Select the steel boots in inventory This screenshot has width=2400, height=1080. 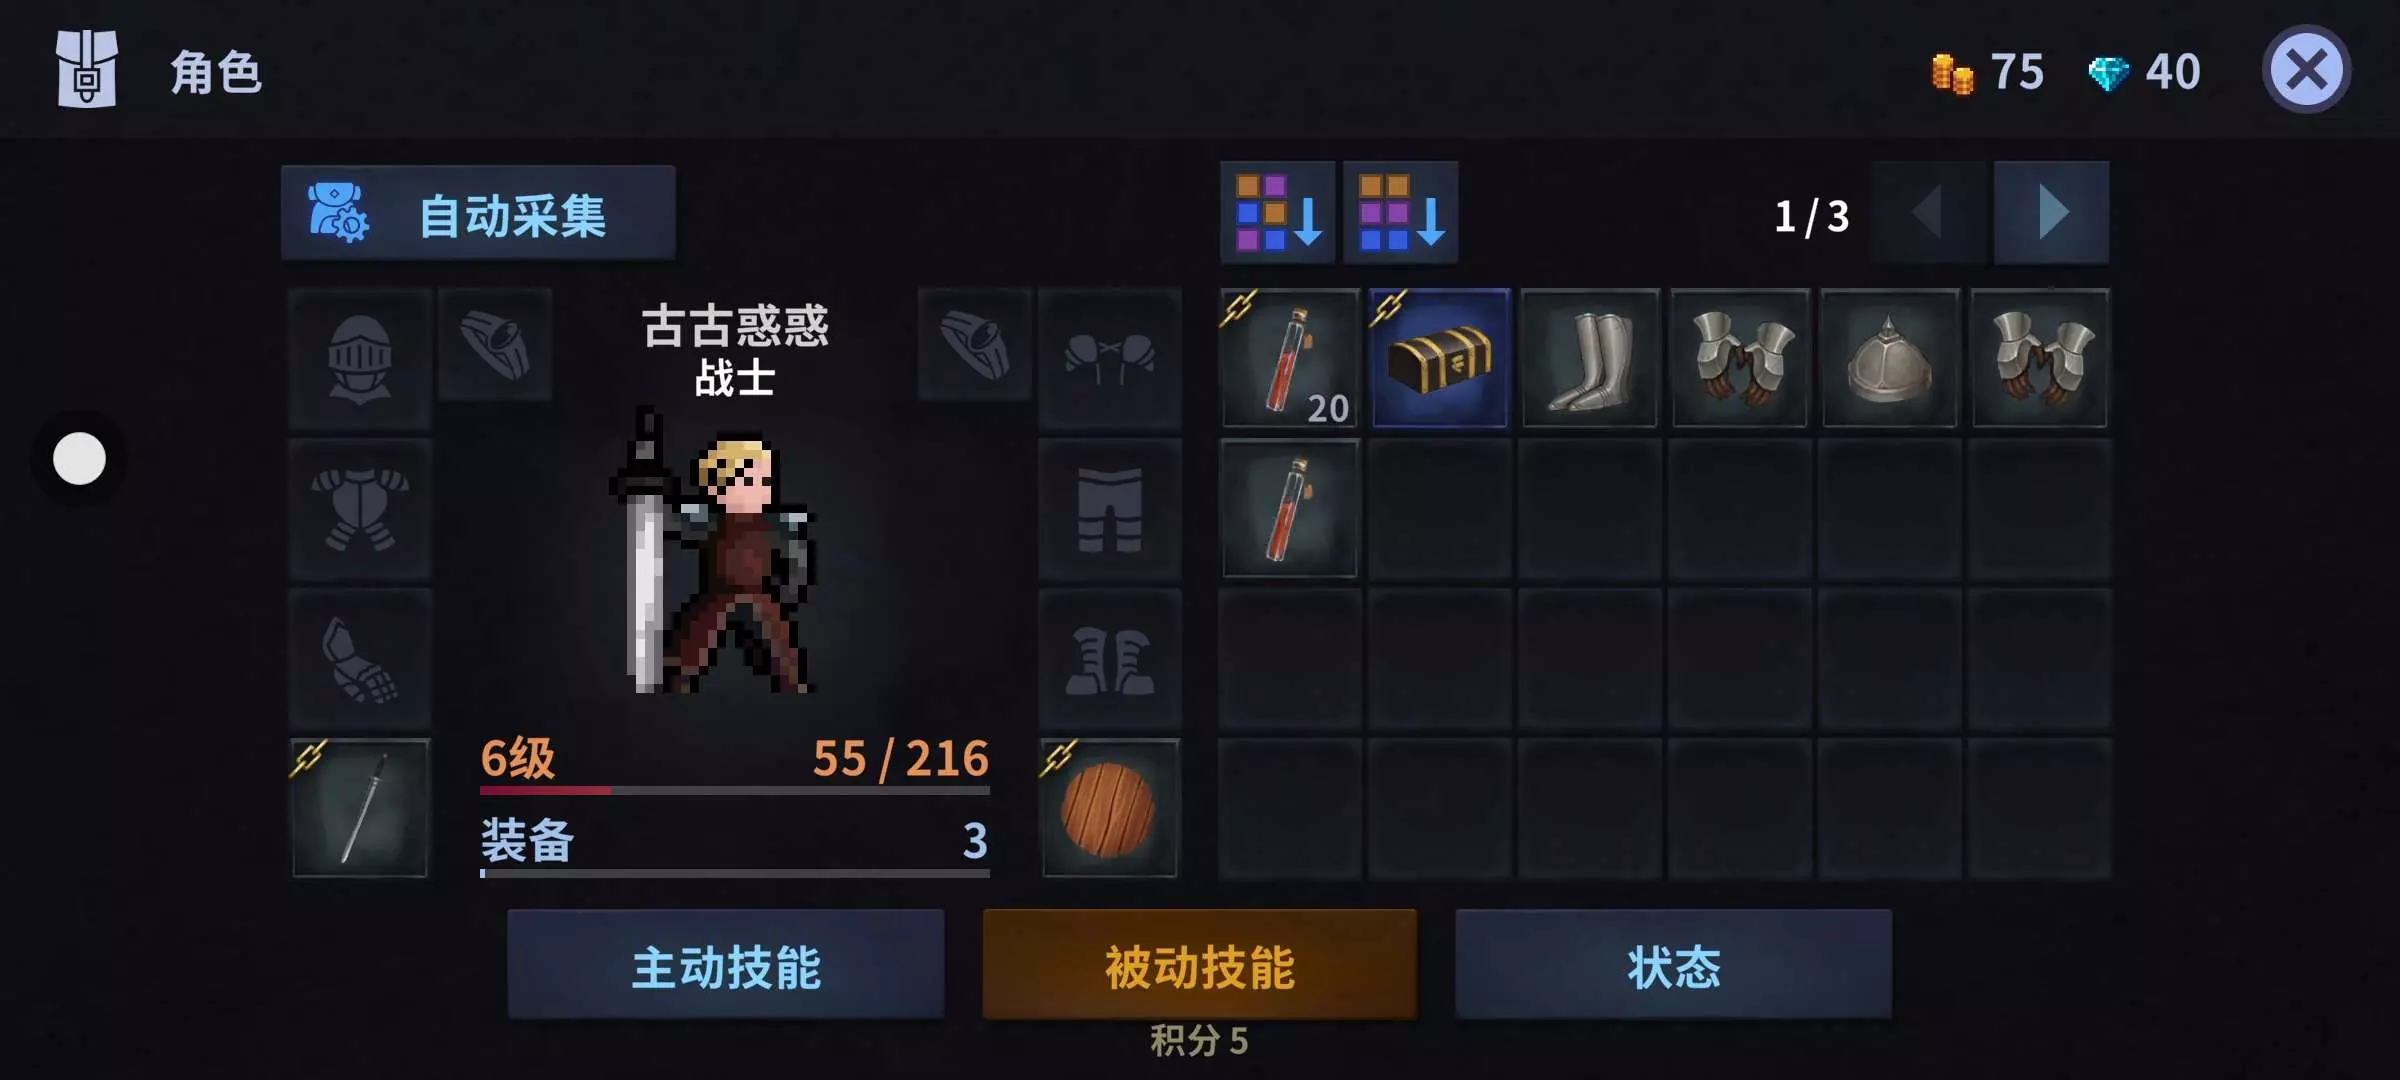(1589, 358)
